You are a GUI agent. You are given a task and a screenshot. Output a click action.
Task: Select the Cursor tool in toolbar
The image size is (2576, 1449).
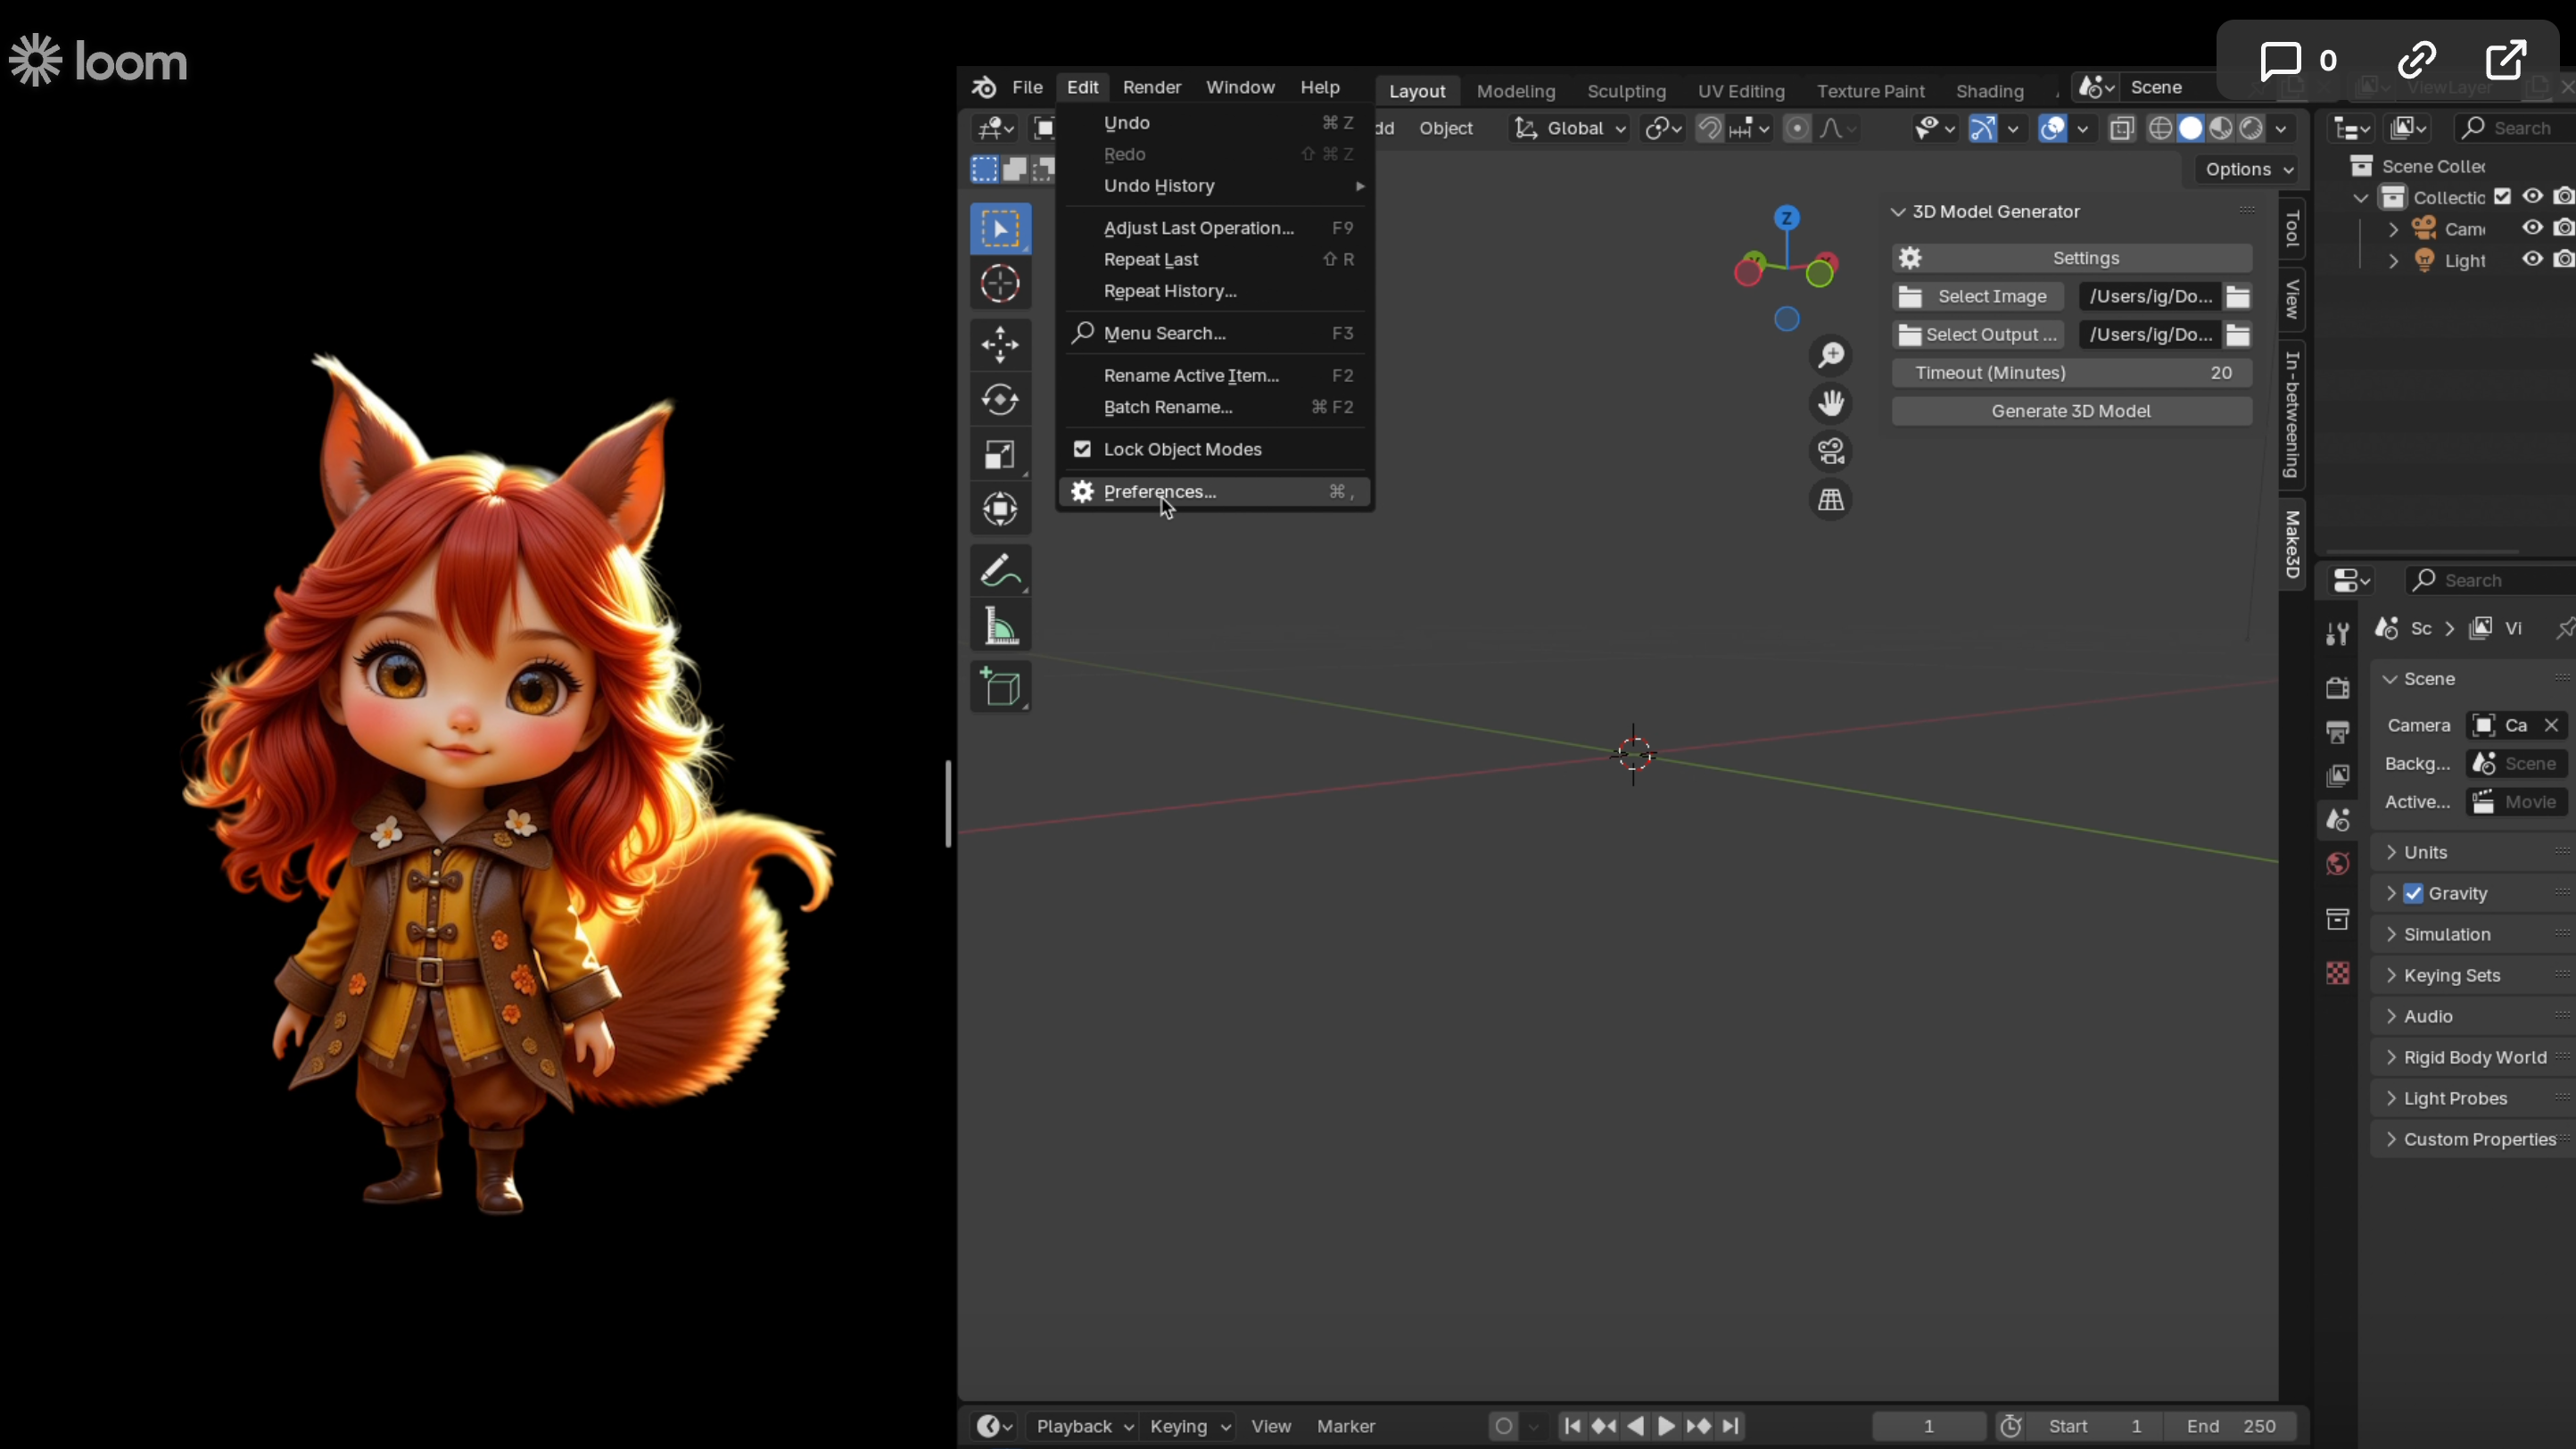1000,284
